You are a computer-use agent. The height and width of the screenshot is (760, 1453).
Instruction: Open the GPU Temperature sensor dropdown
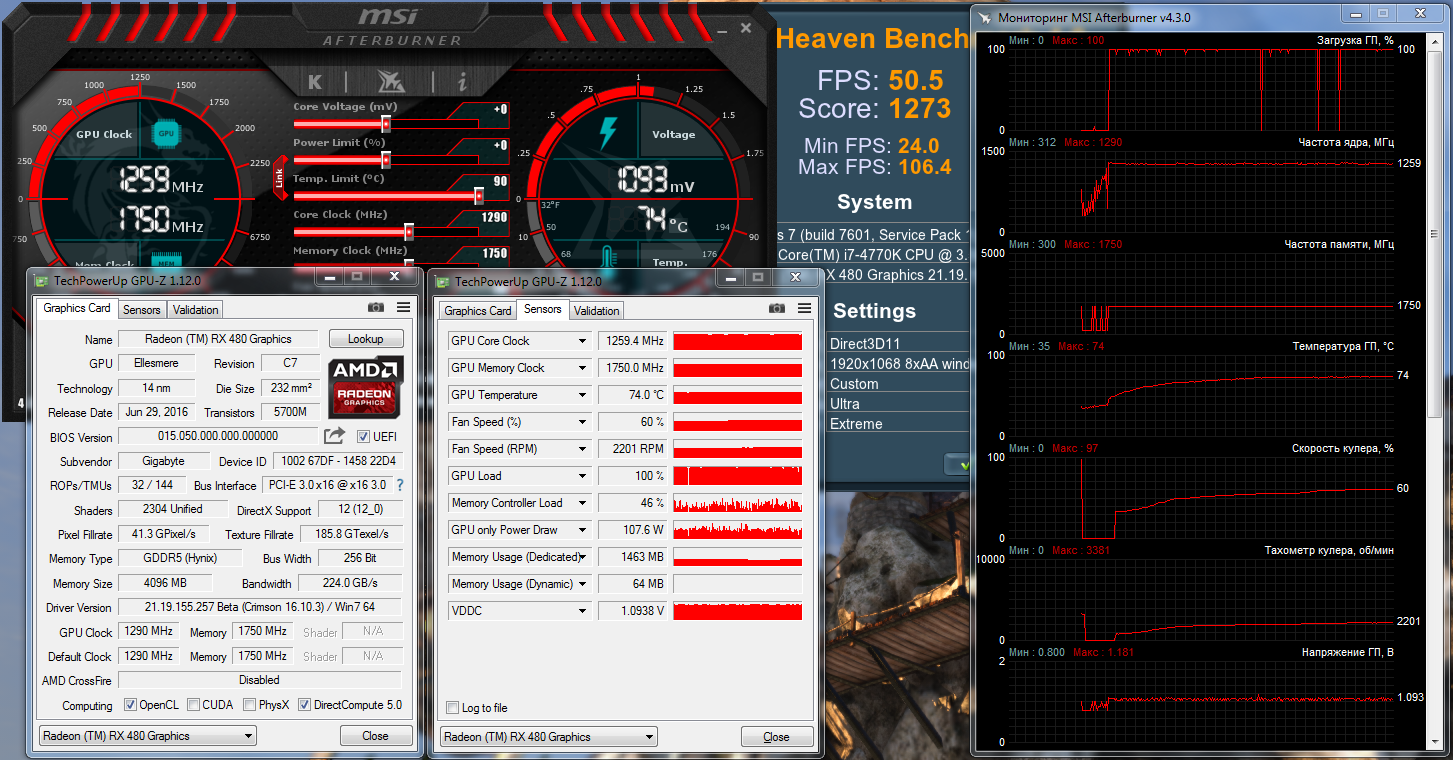582,395
